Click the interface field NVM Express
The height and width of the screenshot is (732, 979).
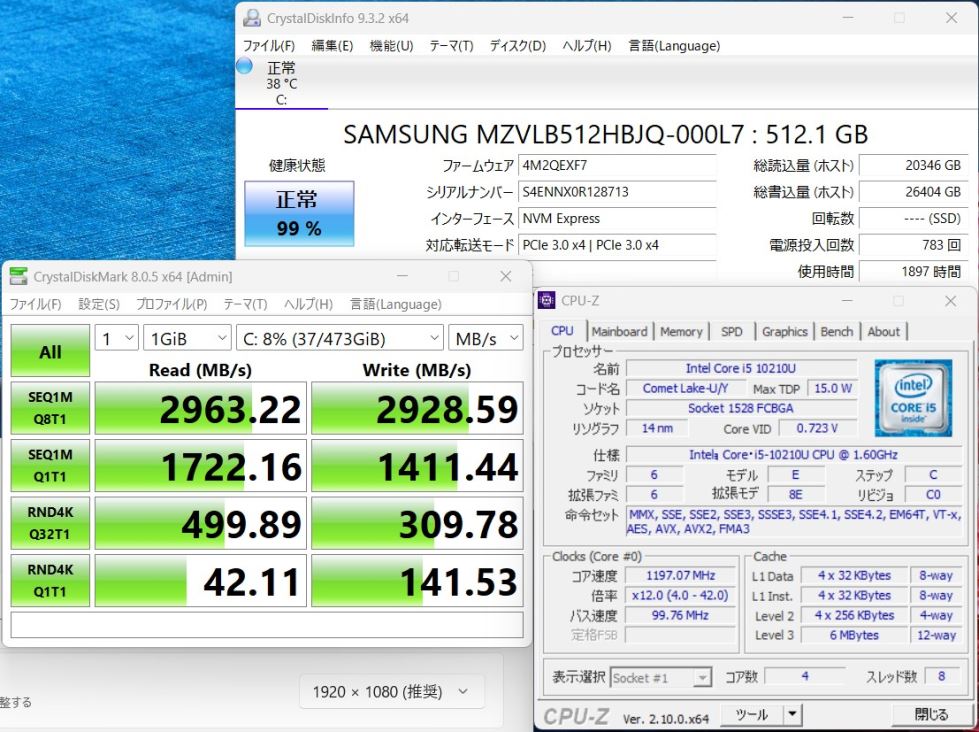617,218
